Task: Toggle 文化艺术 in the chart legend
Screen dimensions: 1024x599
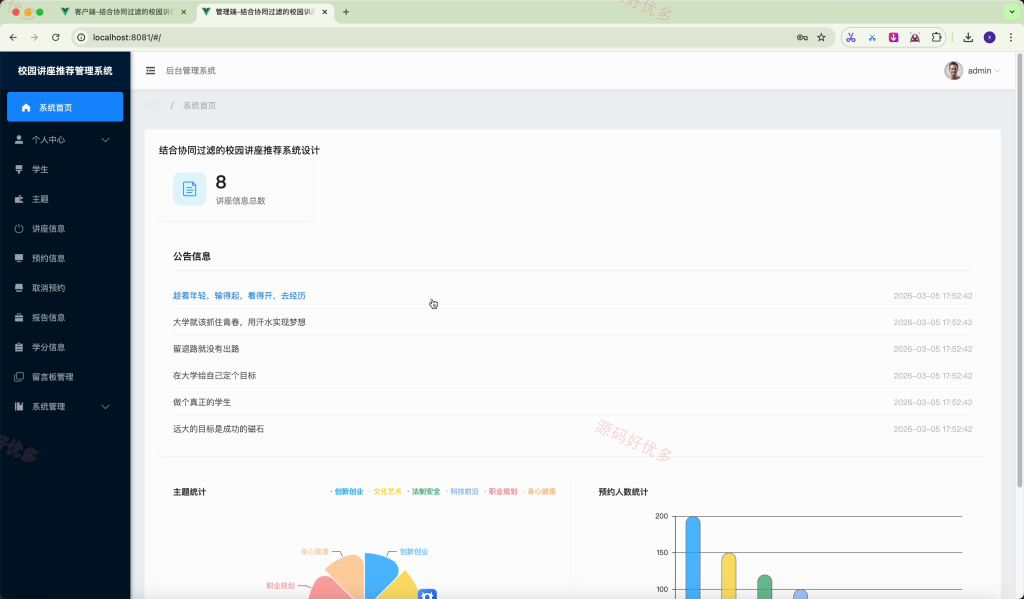Action: [385, 492]
